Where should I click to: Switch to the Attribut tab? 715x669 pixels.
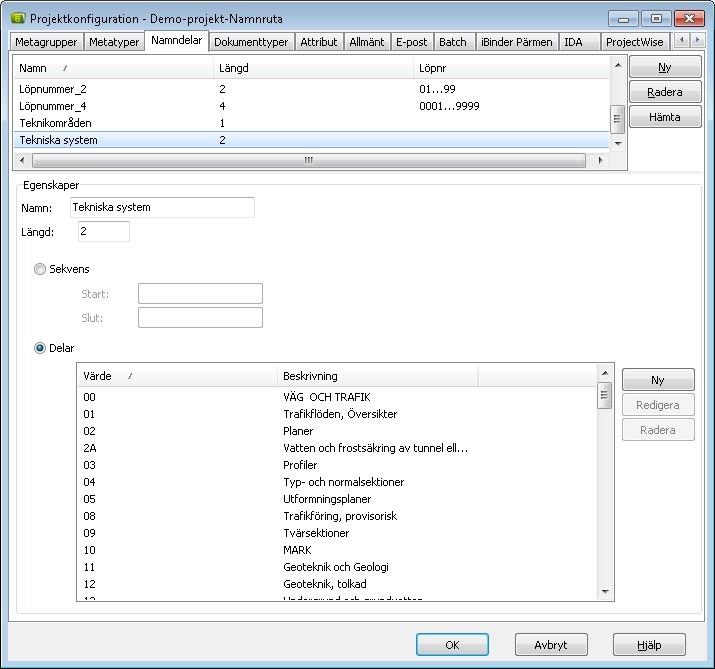pyautogui.click(x=319, y=42)
